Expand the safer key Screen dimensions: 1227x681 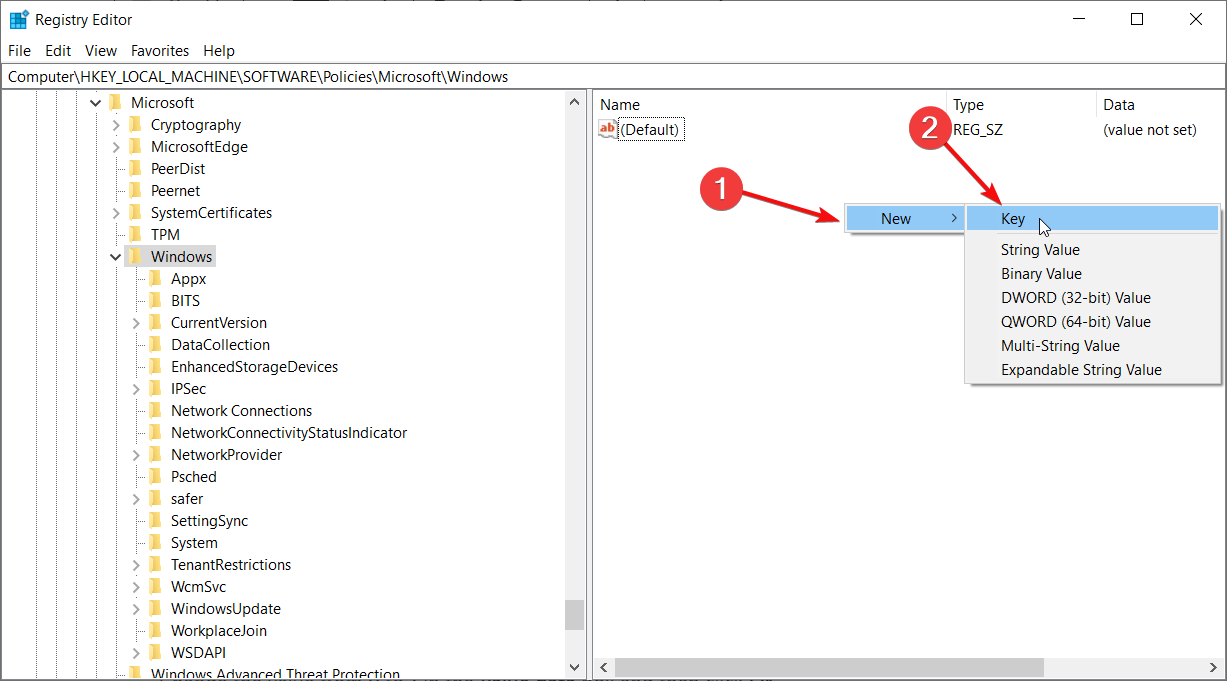coord(136,499)
